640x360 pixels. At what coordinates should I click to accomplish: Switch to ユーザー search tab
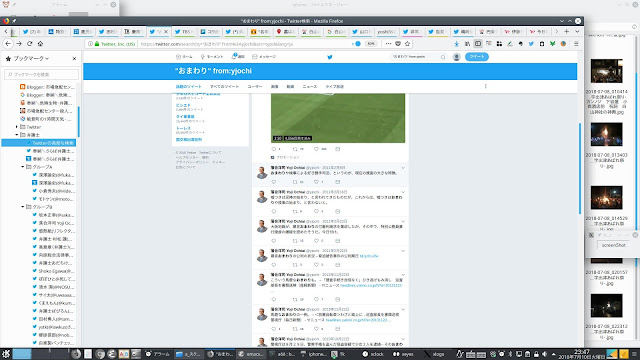[255, 87]
